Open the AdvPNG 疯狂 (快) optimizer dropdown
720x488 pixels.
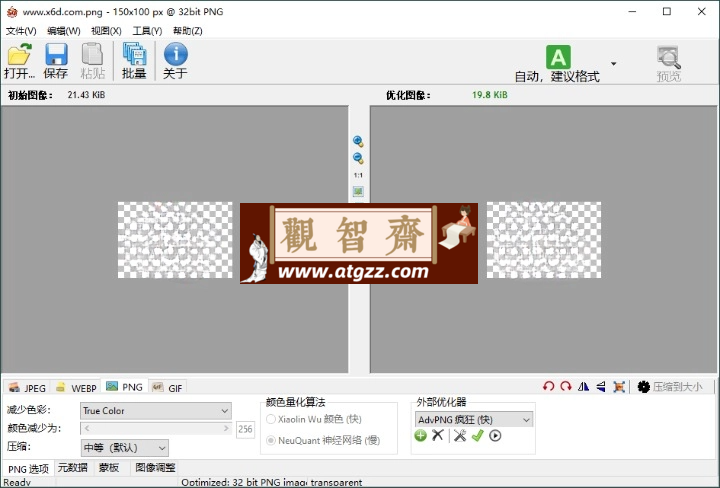pos(474,420)
